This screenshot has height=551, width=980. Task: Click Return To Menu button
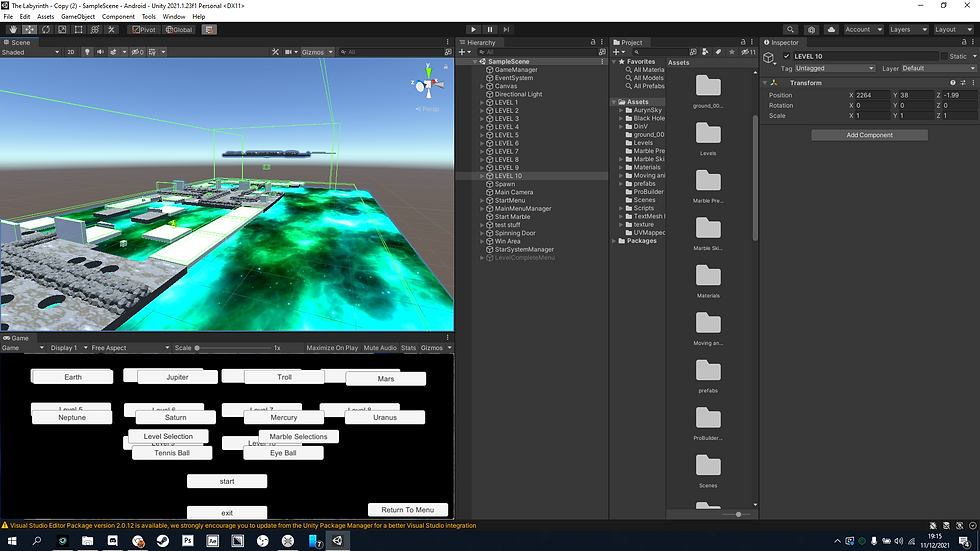pyautogui.click(x=408, y=510)
